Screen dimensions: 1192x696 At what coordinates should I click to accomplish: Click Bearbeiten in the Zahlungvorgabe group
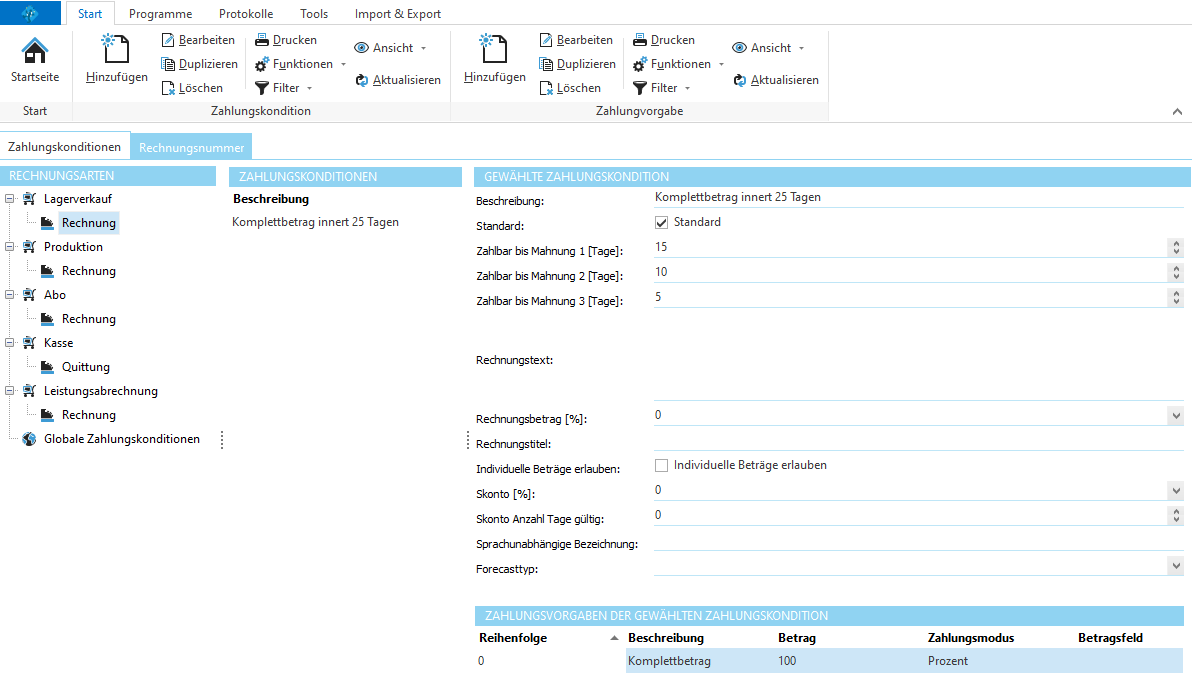576,40
